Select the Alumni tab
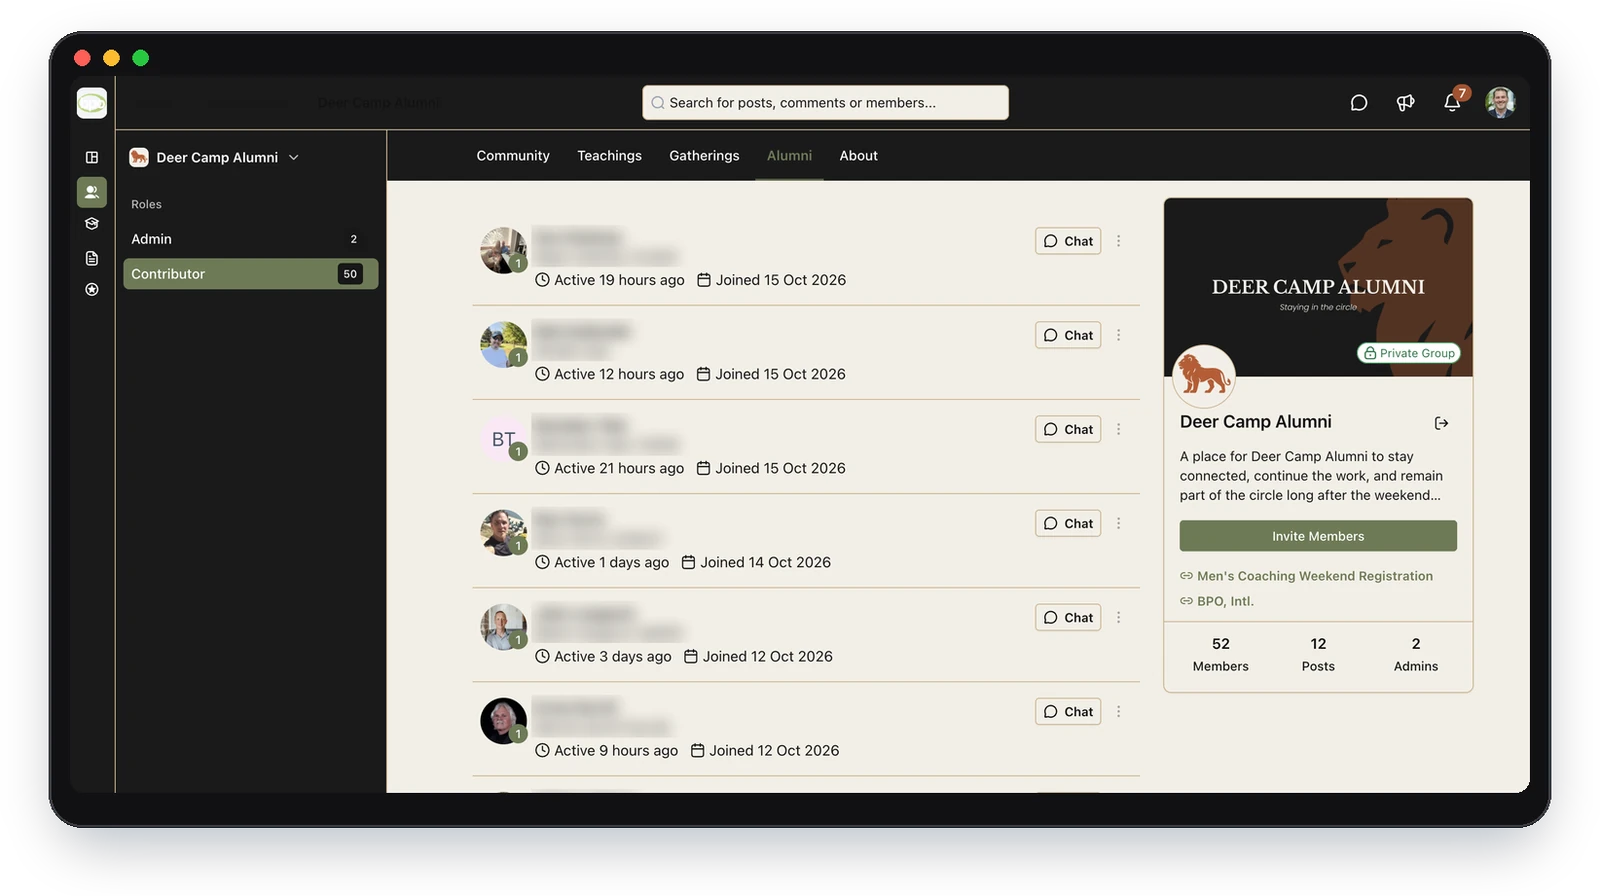Viewport: 1600px width, 896px height. (x=789, y=156)
